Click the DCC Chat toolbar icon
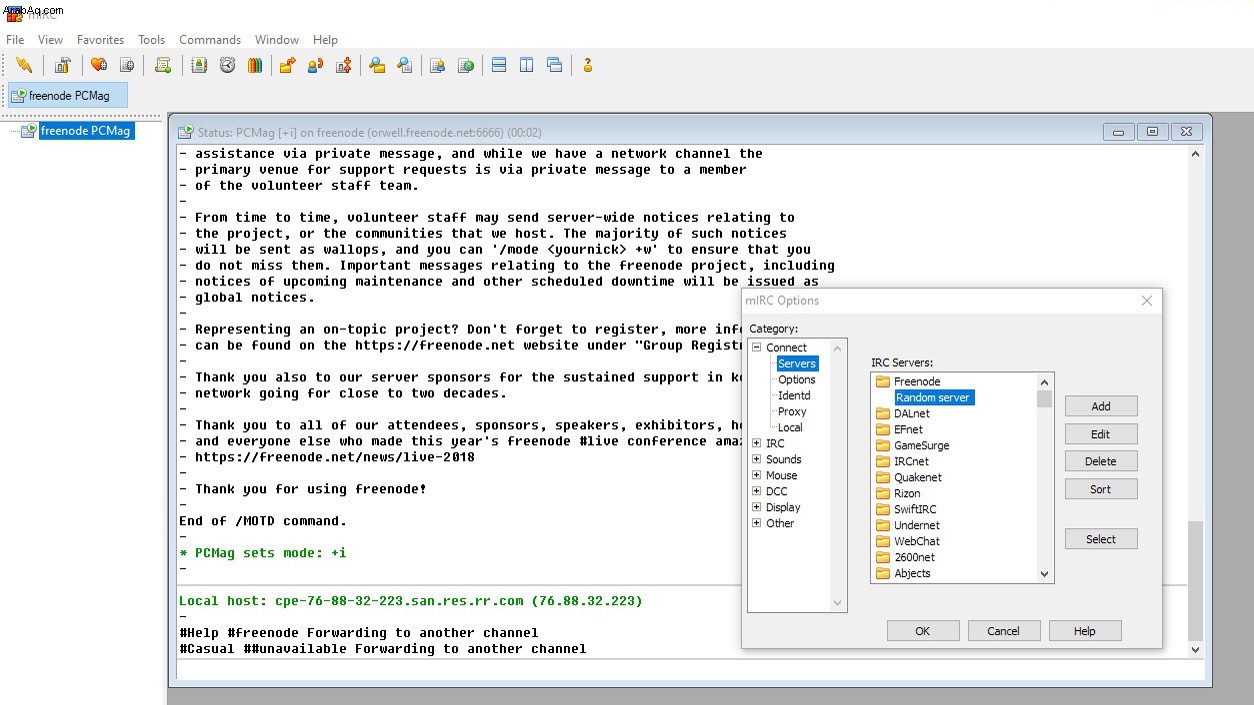Screen dimensions: 1254x705 (x=315, y=66)
